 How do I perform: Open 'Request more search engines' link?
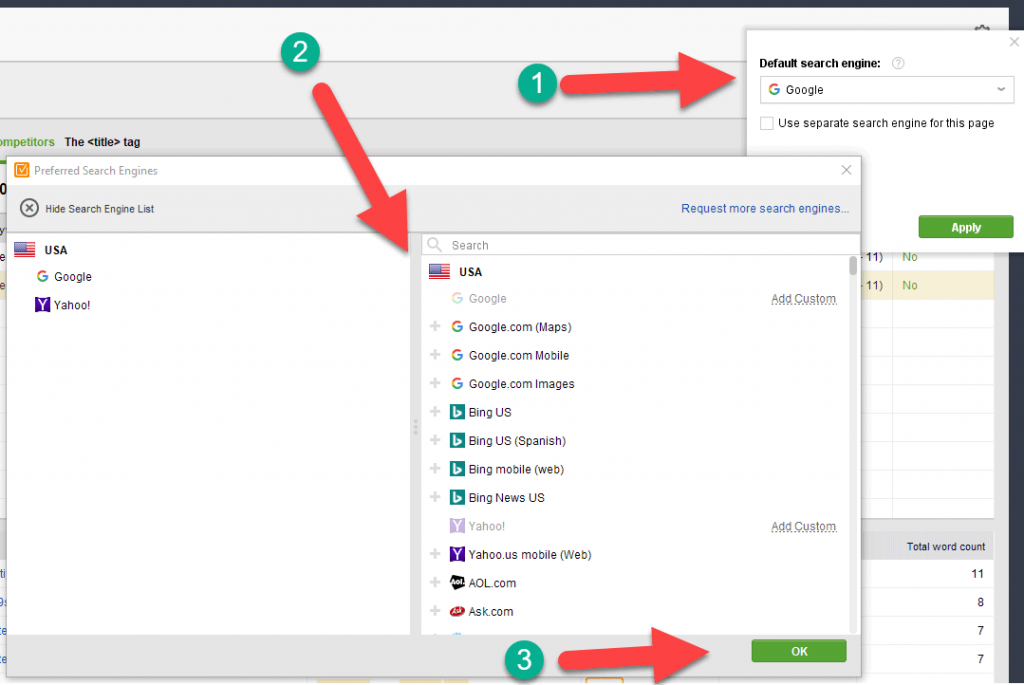coord(764,208)
